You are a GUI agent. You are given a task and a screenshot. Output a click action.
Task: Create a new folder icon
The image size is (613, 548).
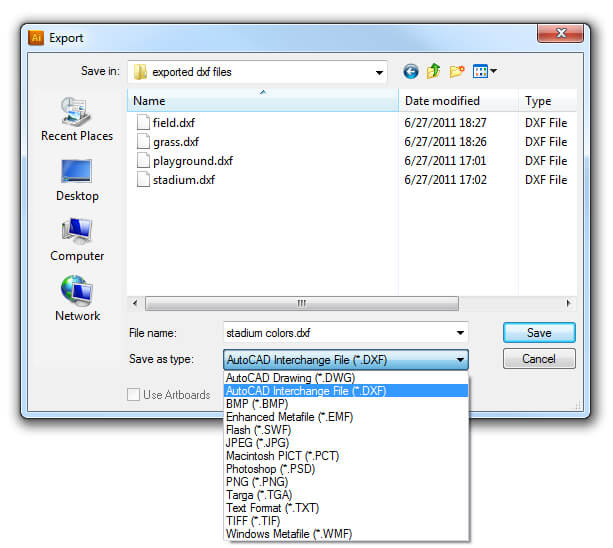pos(456,72)
